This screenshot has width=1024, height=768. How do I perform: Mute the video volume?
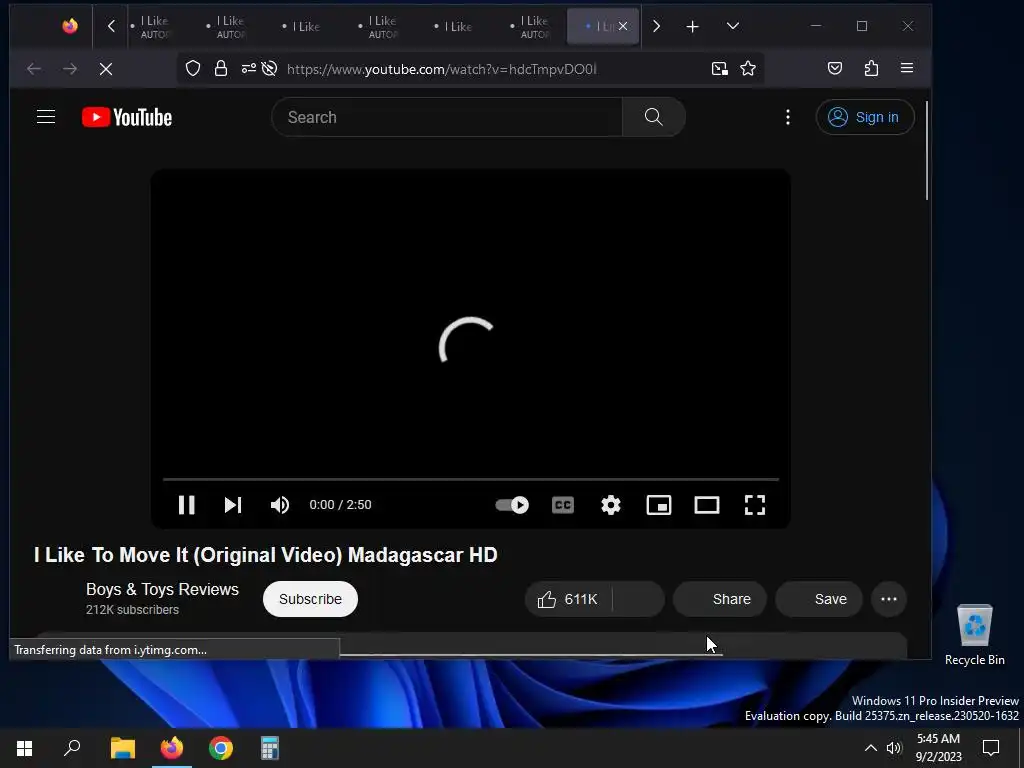pos(280,505)
